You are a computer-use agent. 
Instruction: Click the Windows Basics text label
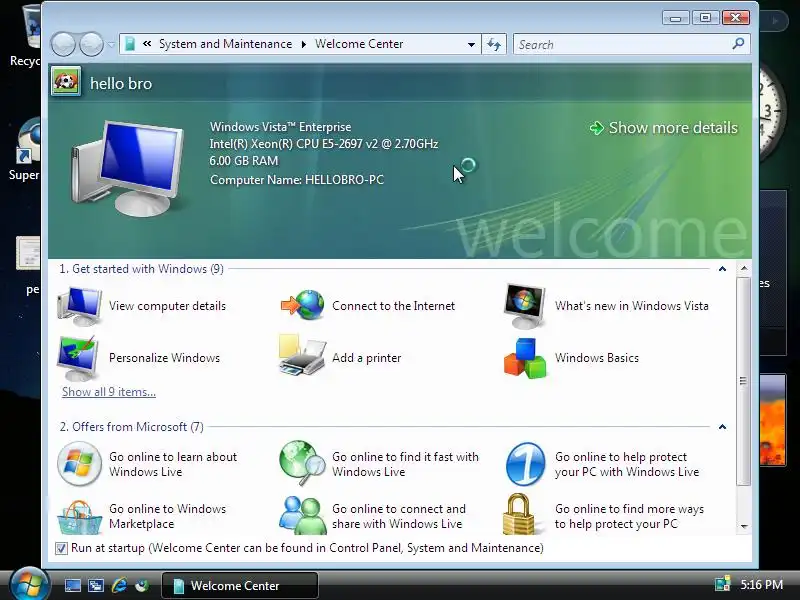(x=597, y=358)
